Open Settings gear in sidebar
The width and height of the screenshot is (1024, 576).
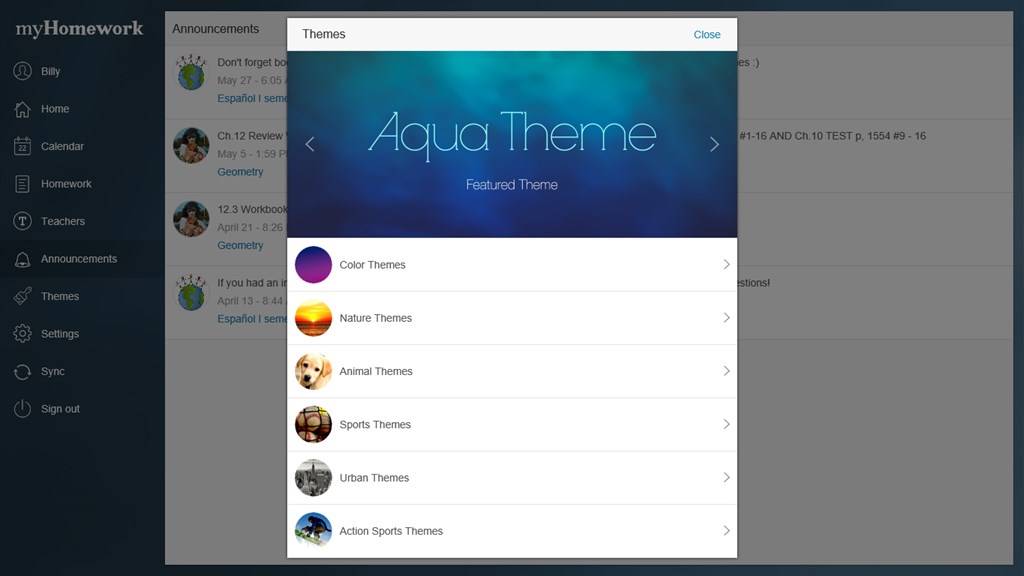pos(22,334)
